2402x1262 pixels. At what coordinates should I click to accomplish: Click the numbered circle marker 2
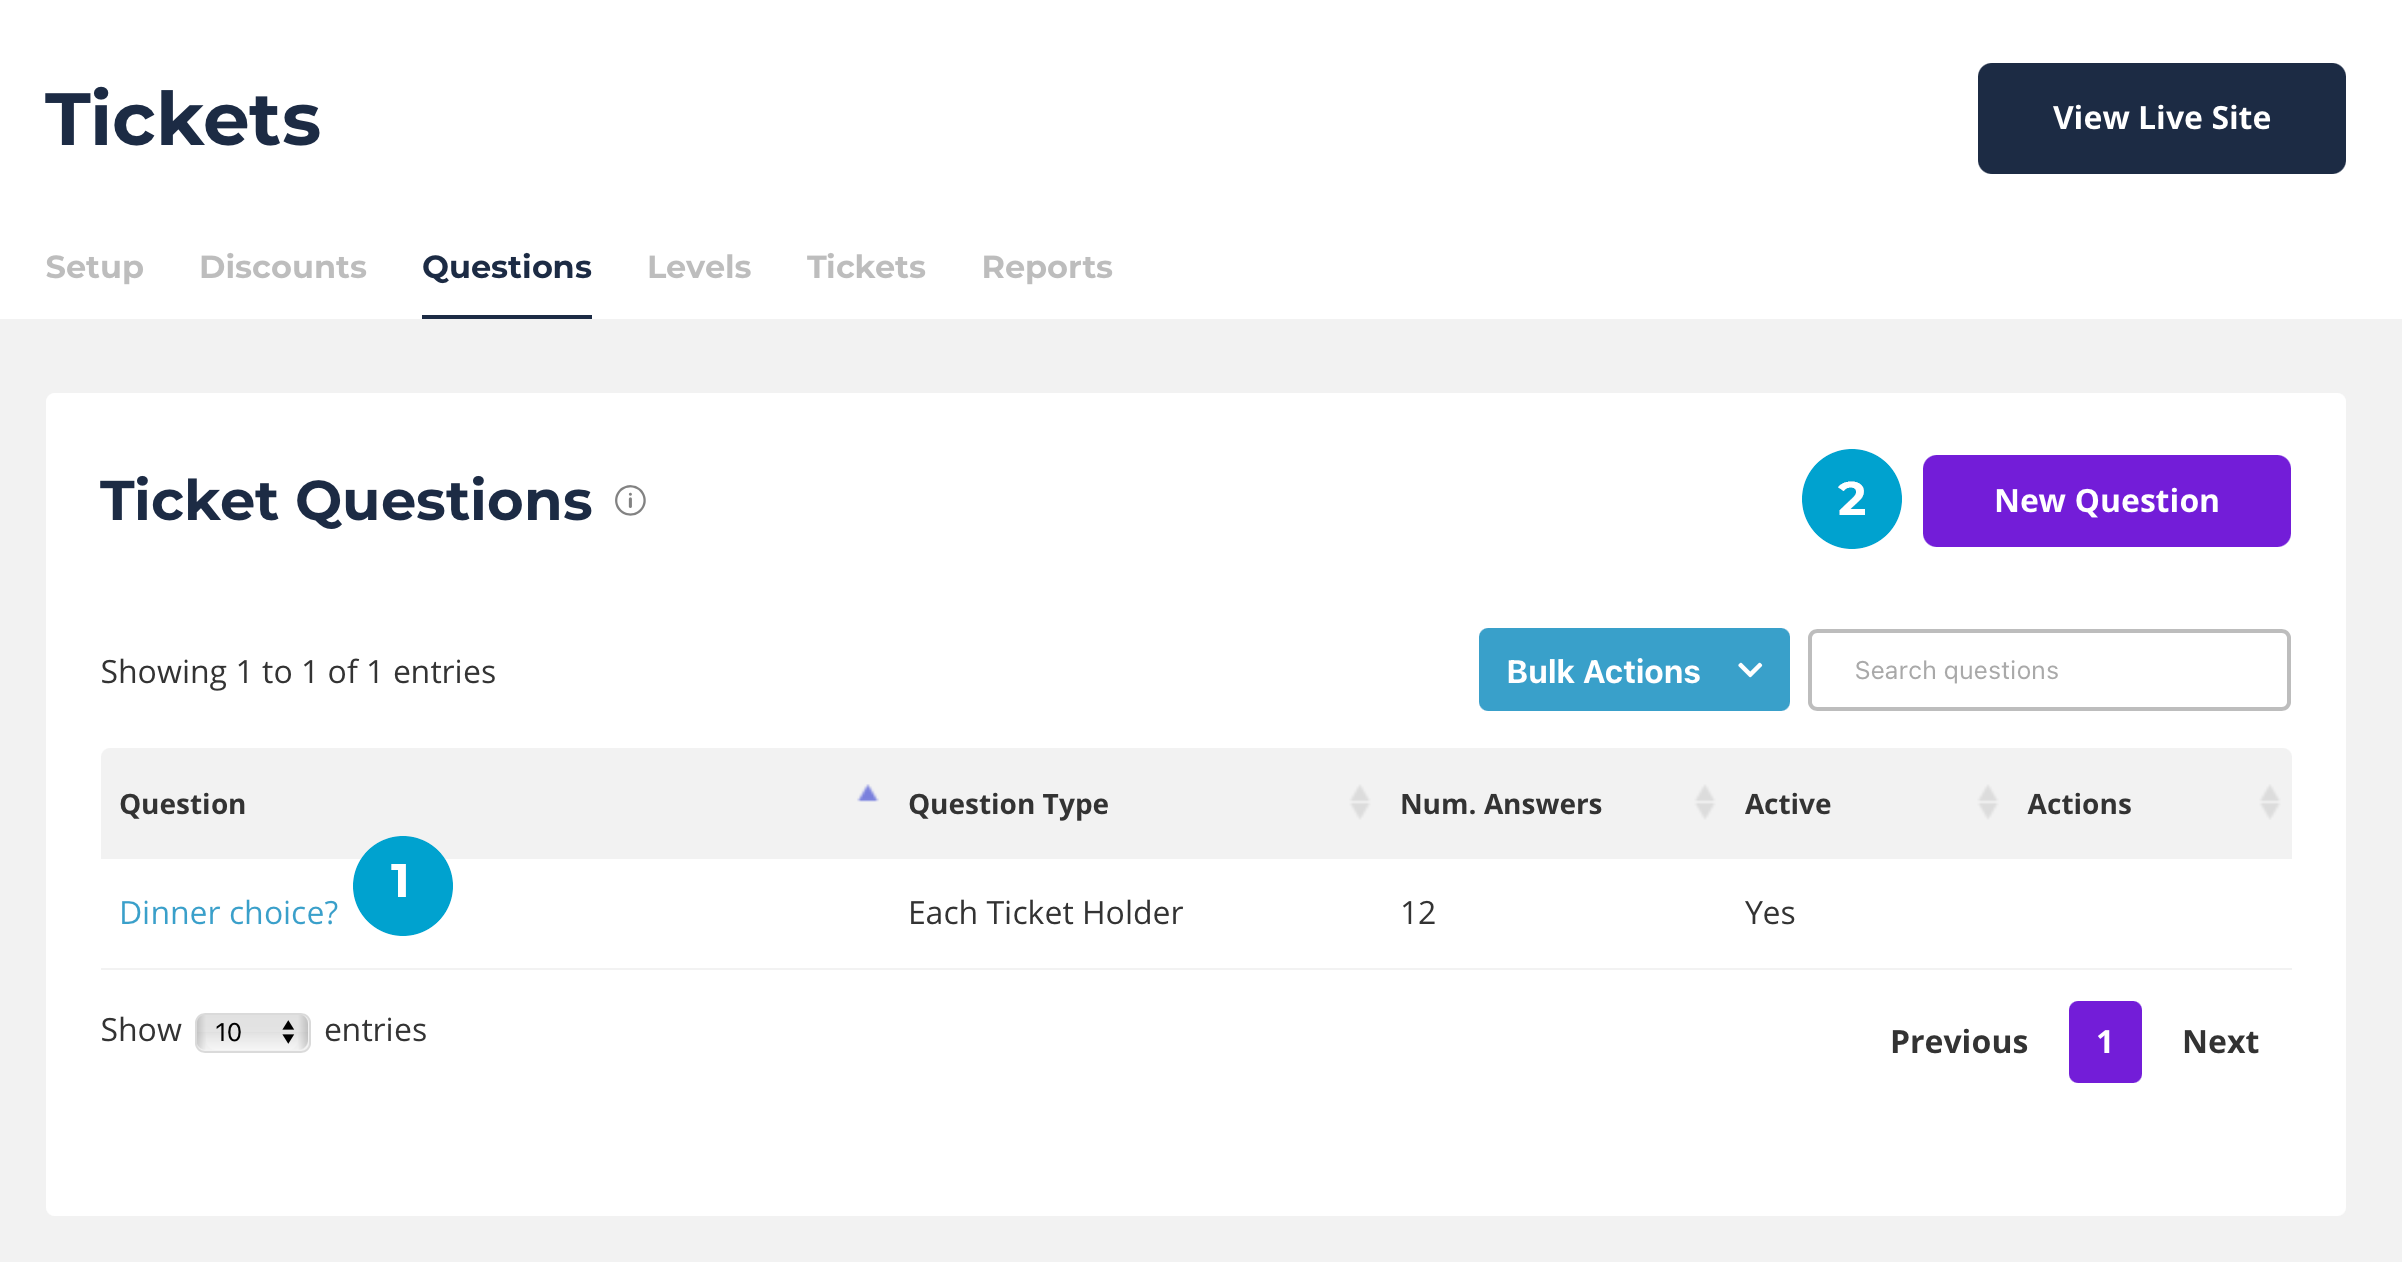tap(1851, 499)
